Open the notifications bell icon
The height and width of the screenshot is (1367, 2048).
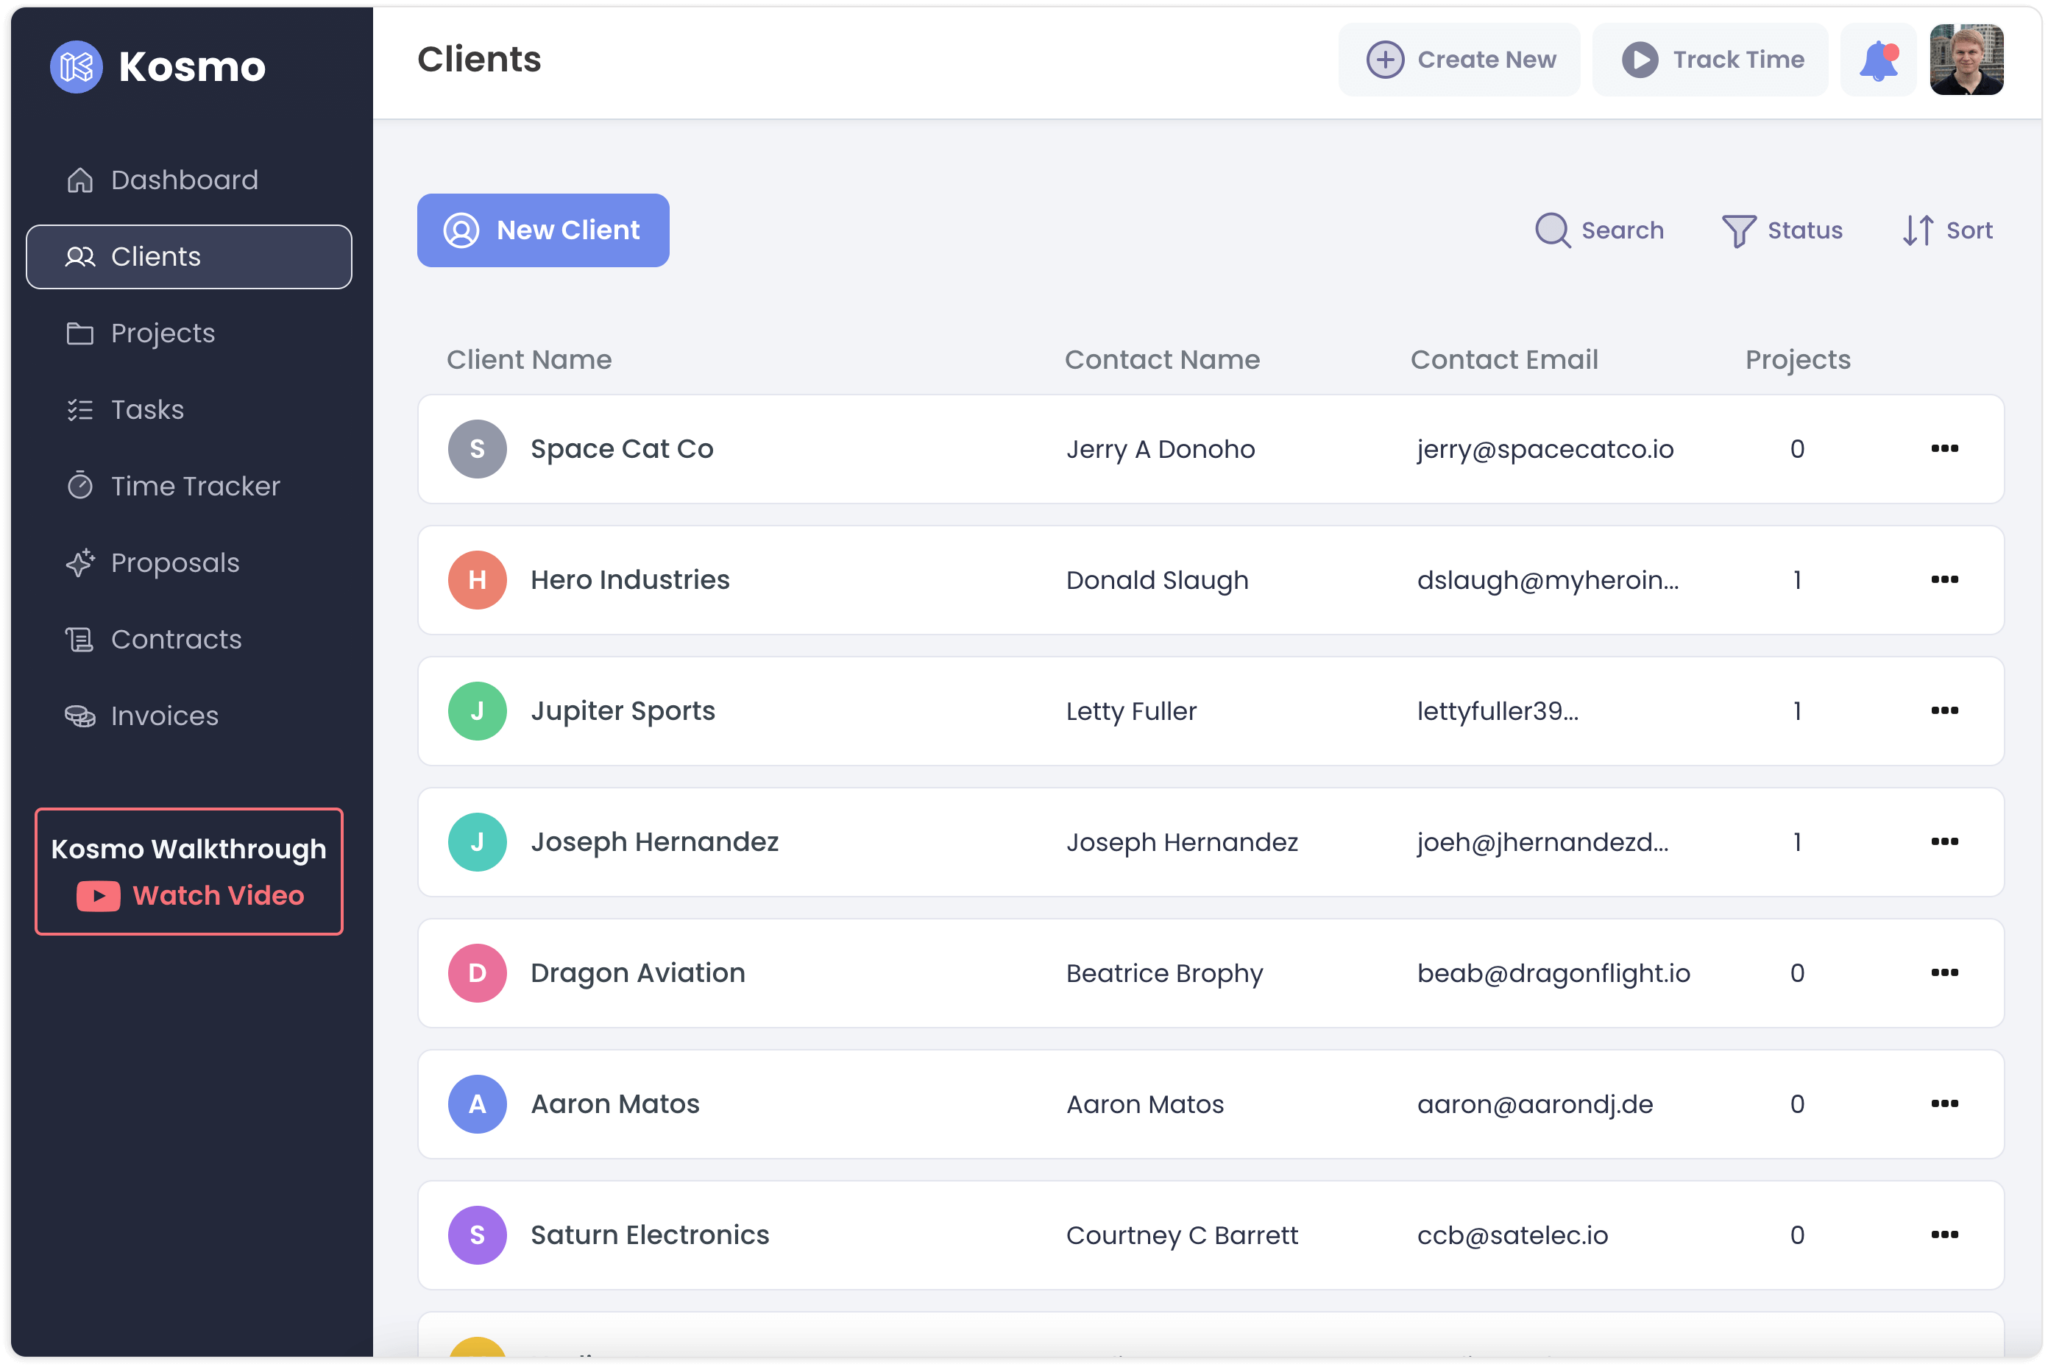pos(1878,59)
